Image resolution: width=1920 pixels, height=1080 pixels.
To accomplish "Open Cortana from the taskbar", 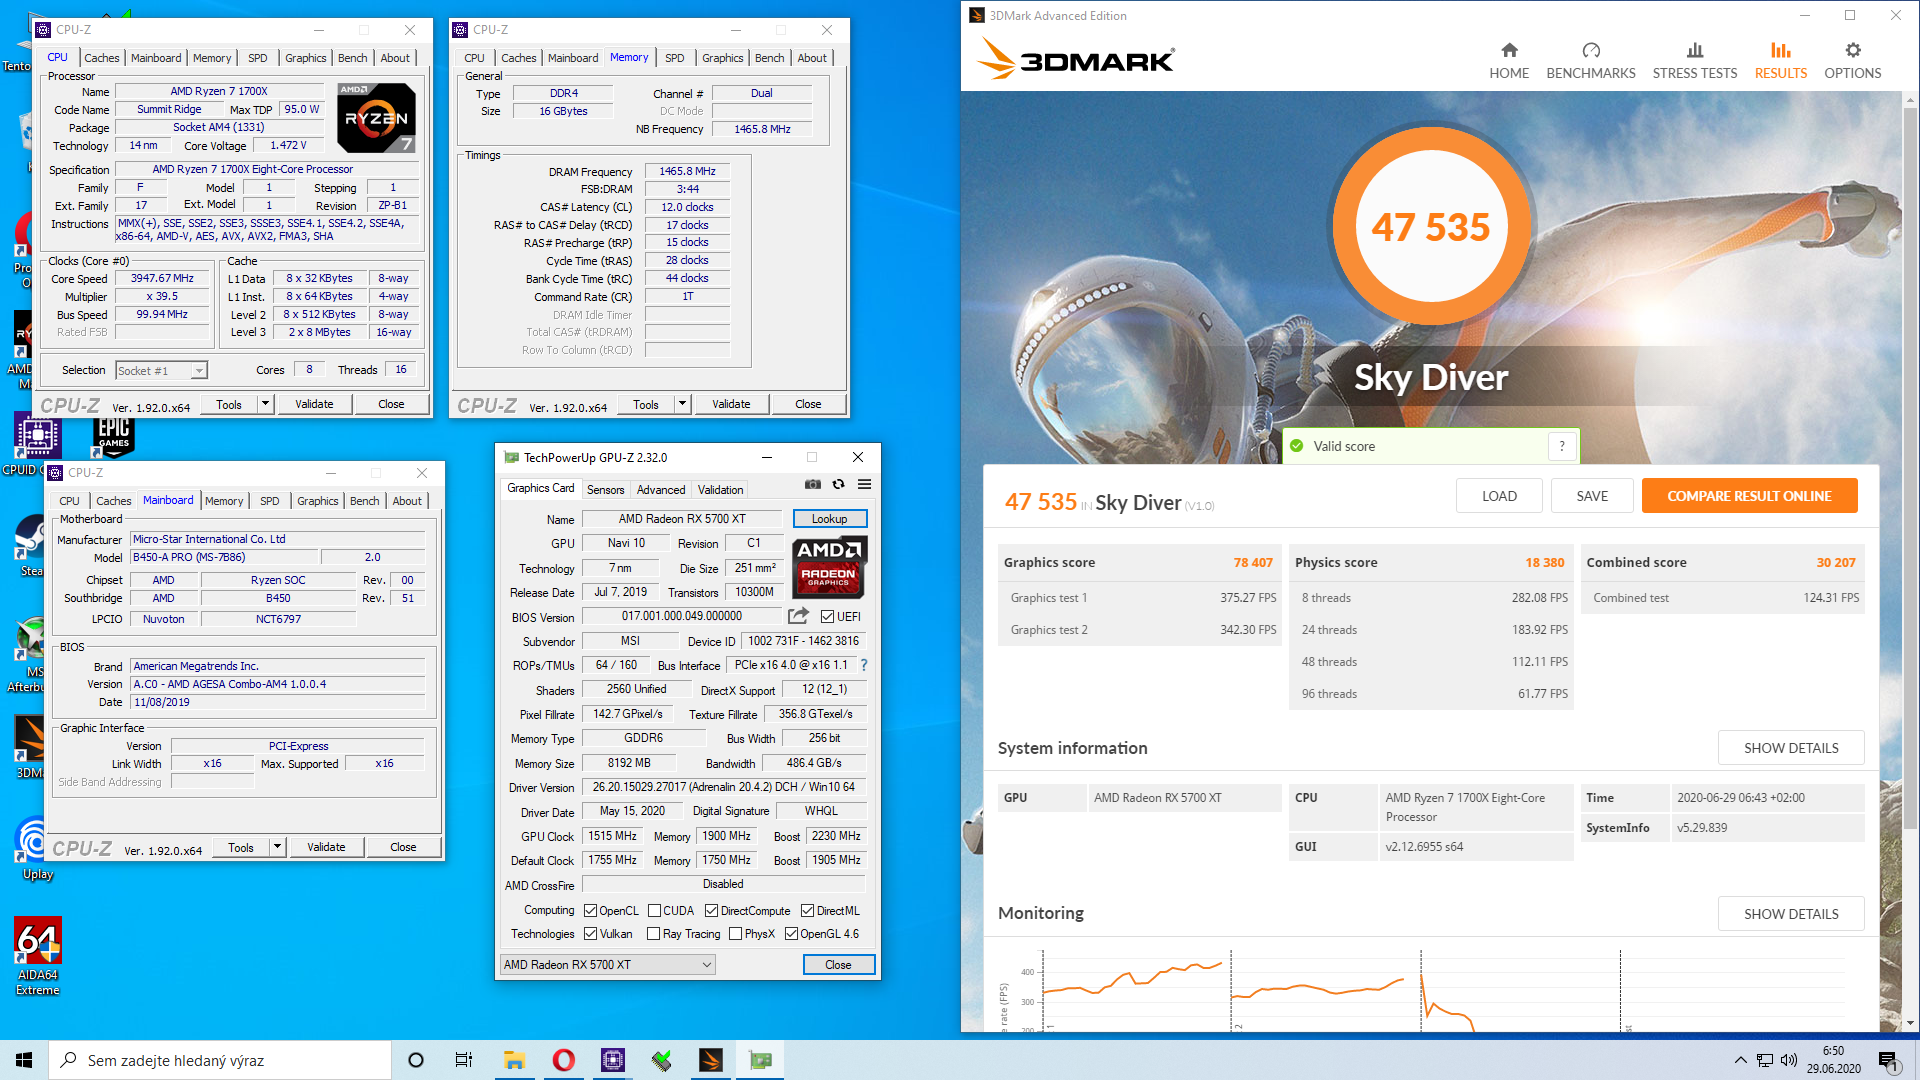I will 416,1060.
